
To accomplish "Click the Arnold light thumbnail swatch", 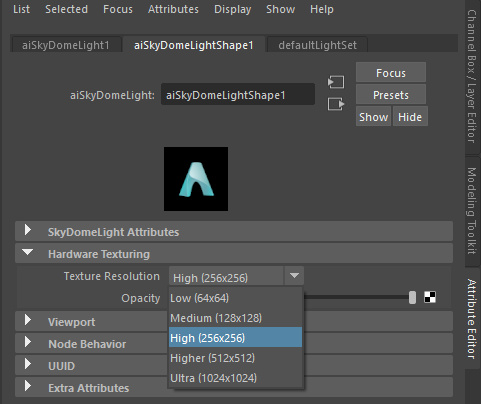I will click(x=196, y=179).
